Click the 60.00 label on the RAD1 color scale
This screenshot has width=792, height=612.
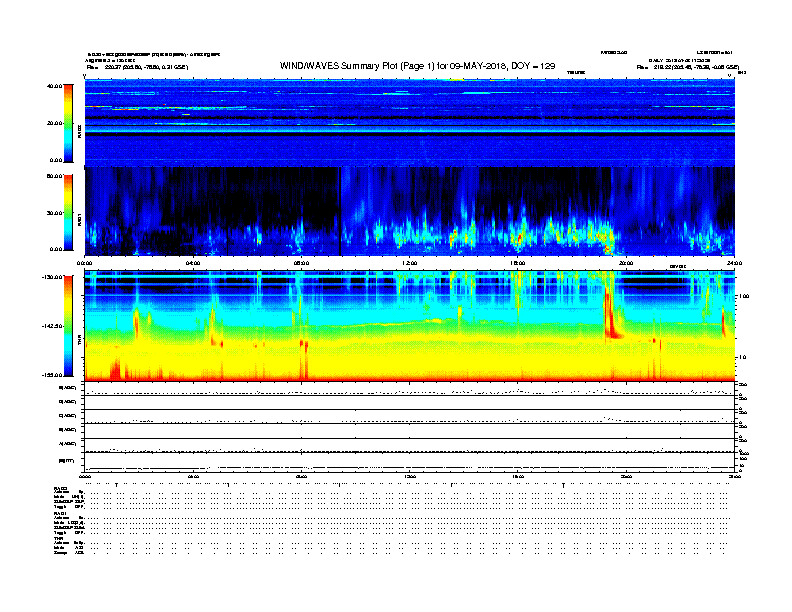(54, 176)
